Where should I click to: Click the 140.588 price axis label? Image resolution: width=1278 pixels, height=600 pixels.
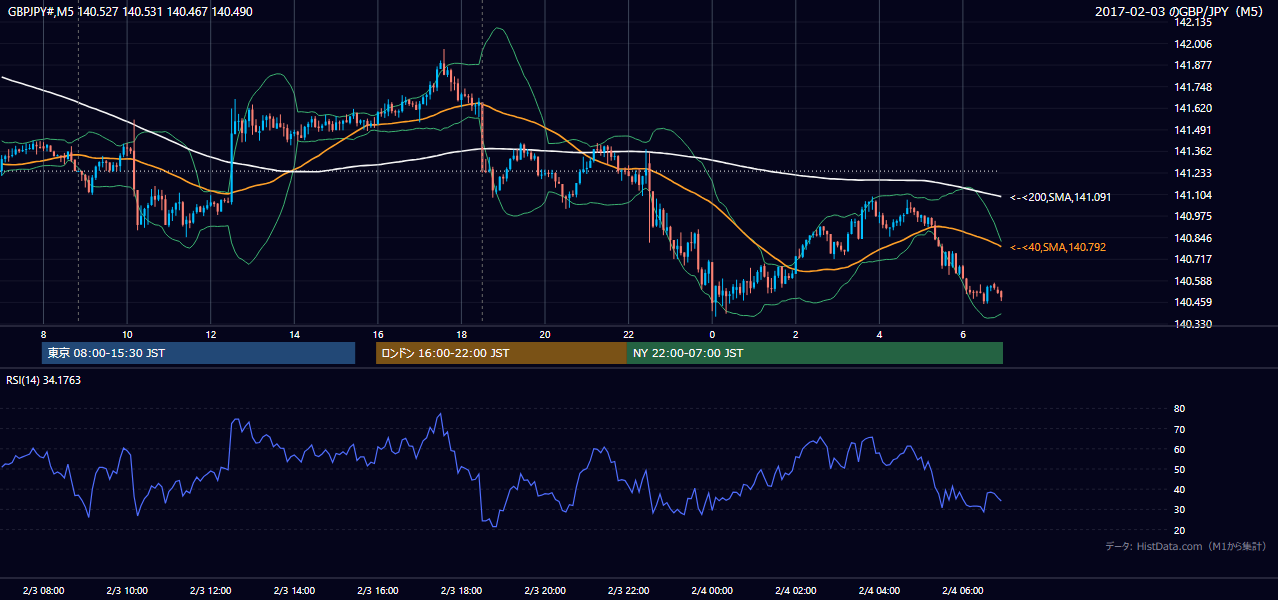[1192, 281]
